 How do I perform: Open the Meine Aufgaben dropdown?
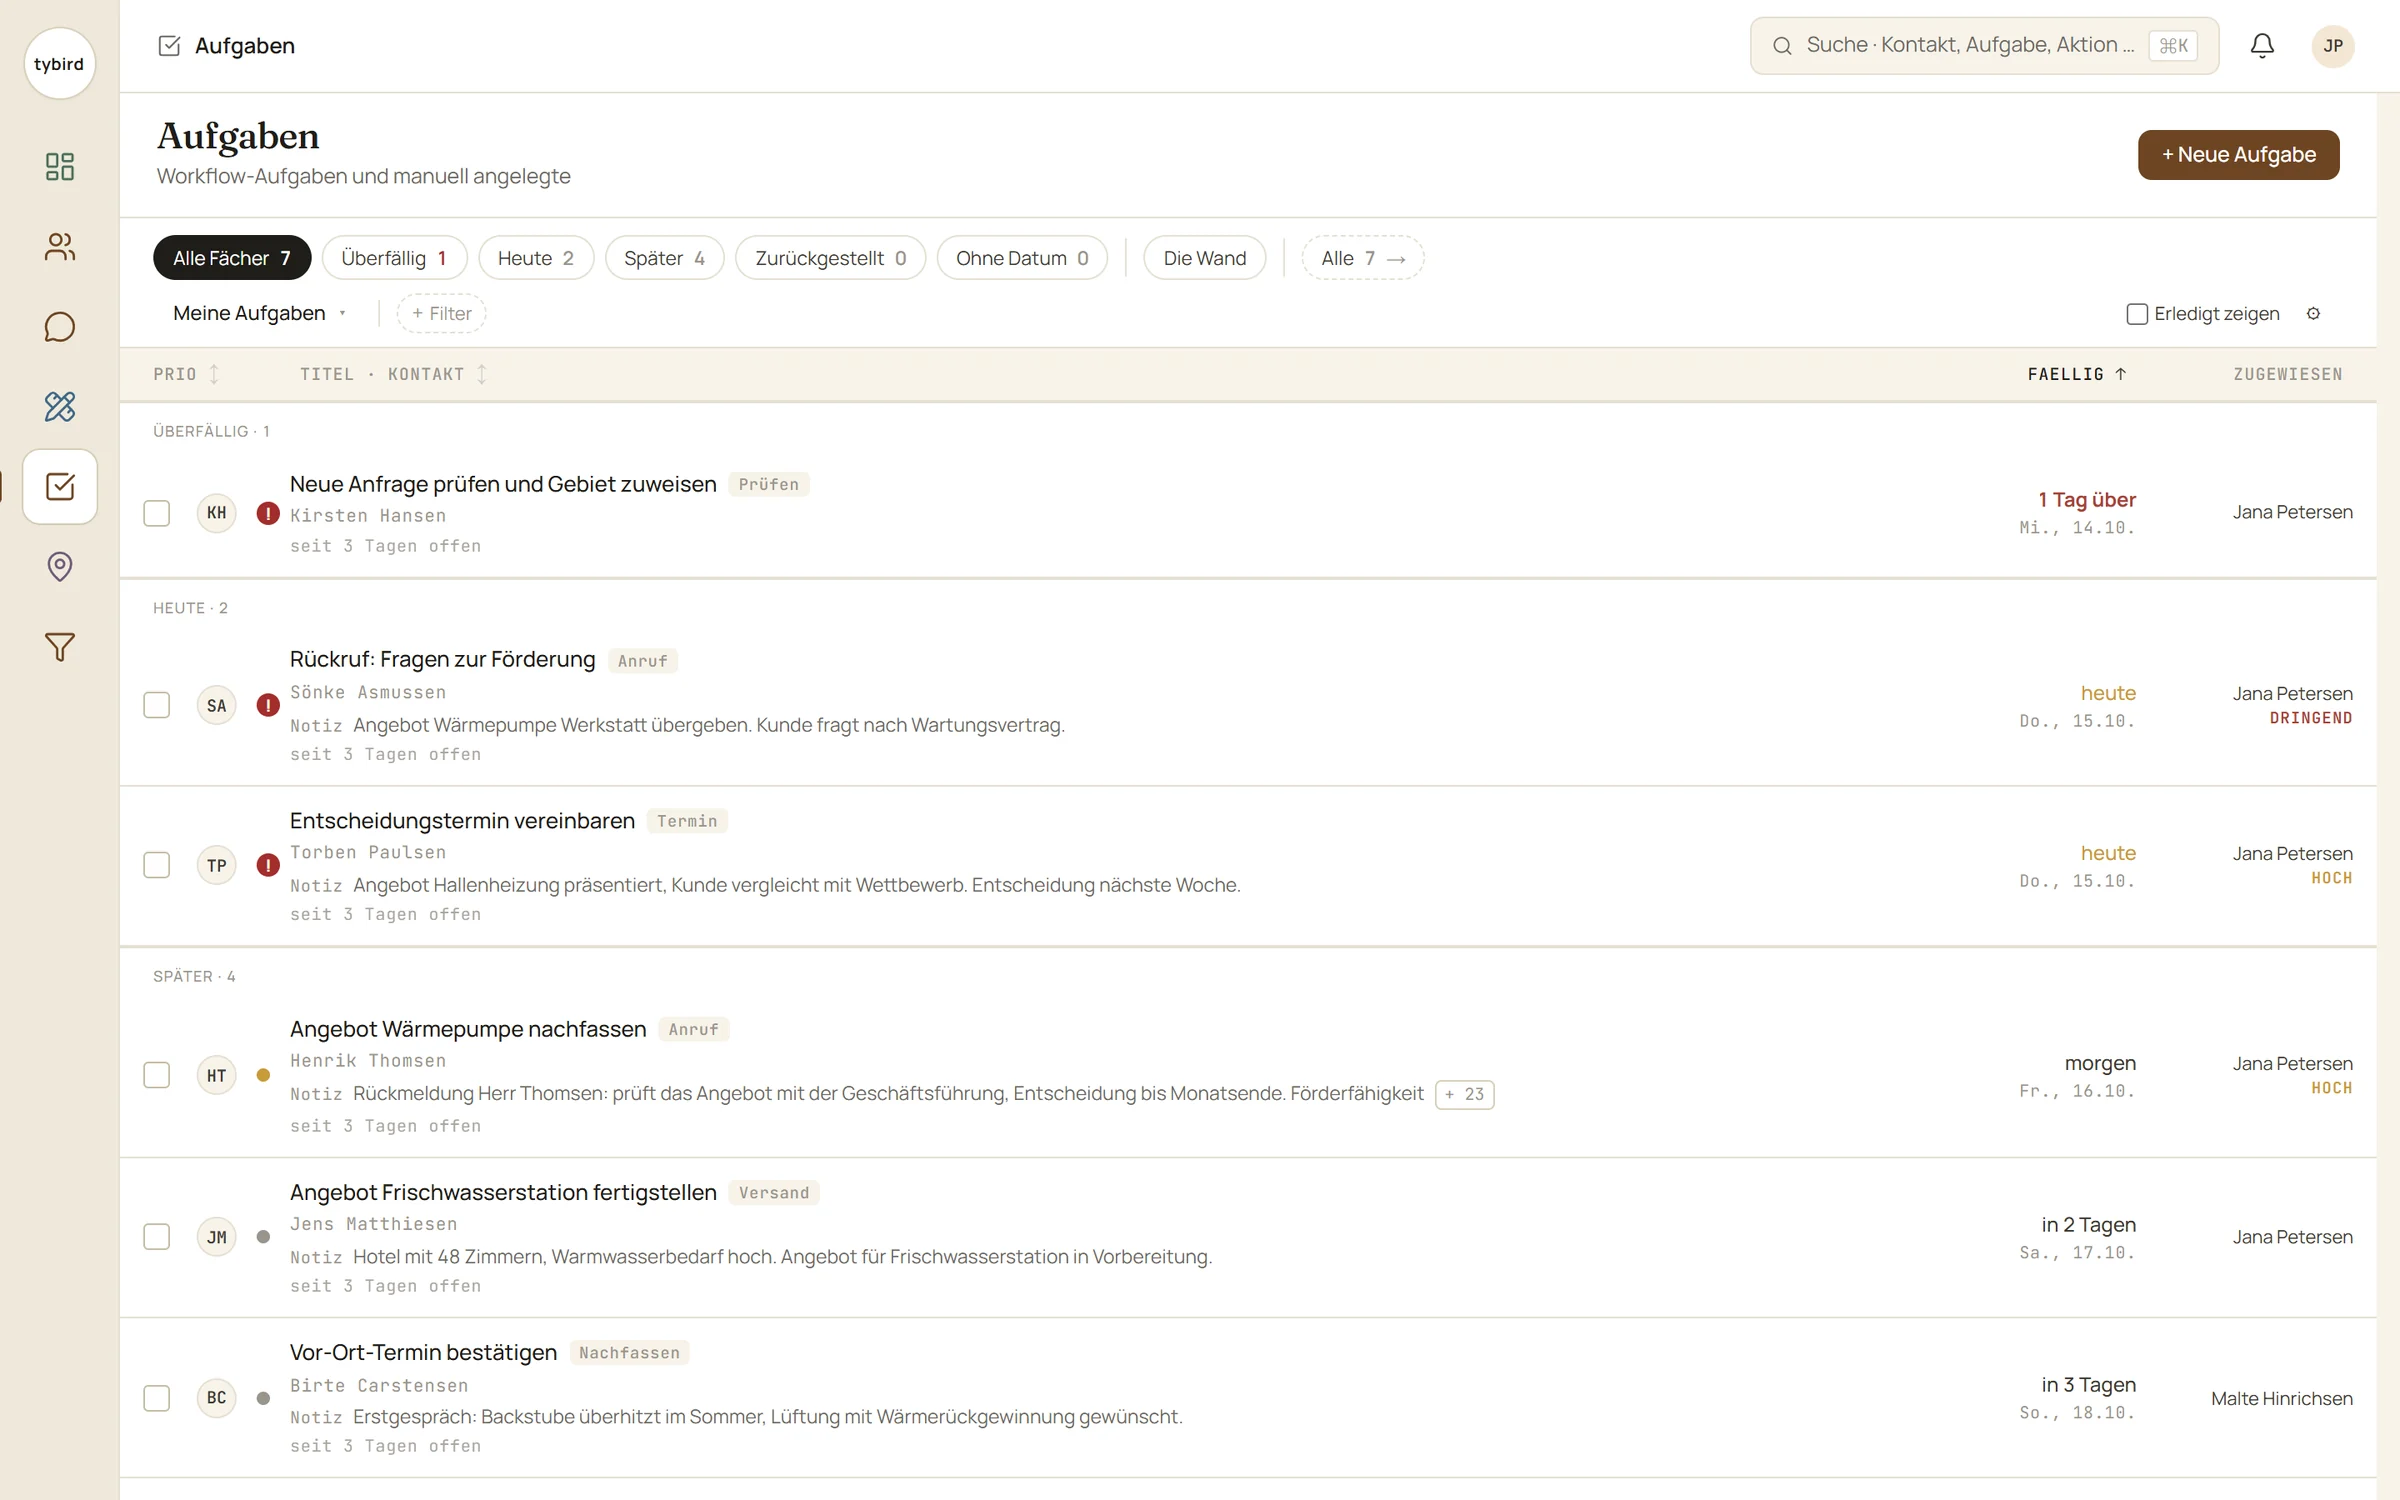point(259,313)
